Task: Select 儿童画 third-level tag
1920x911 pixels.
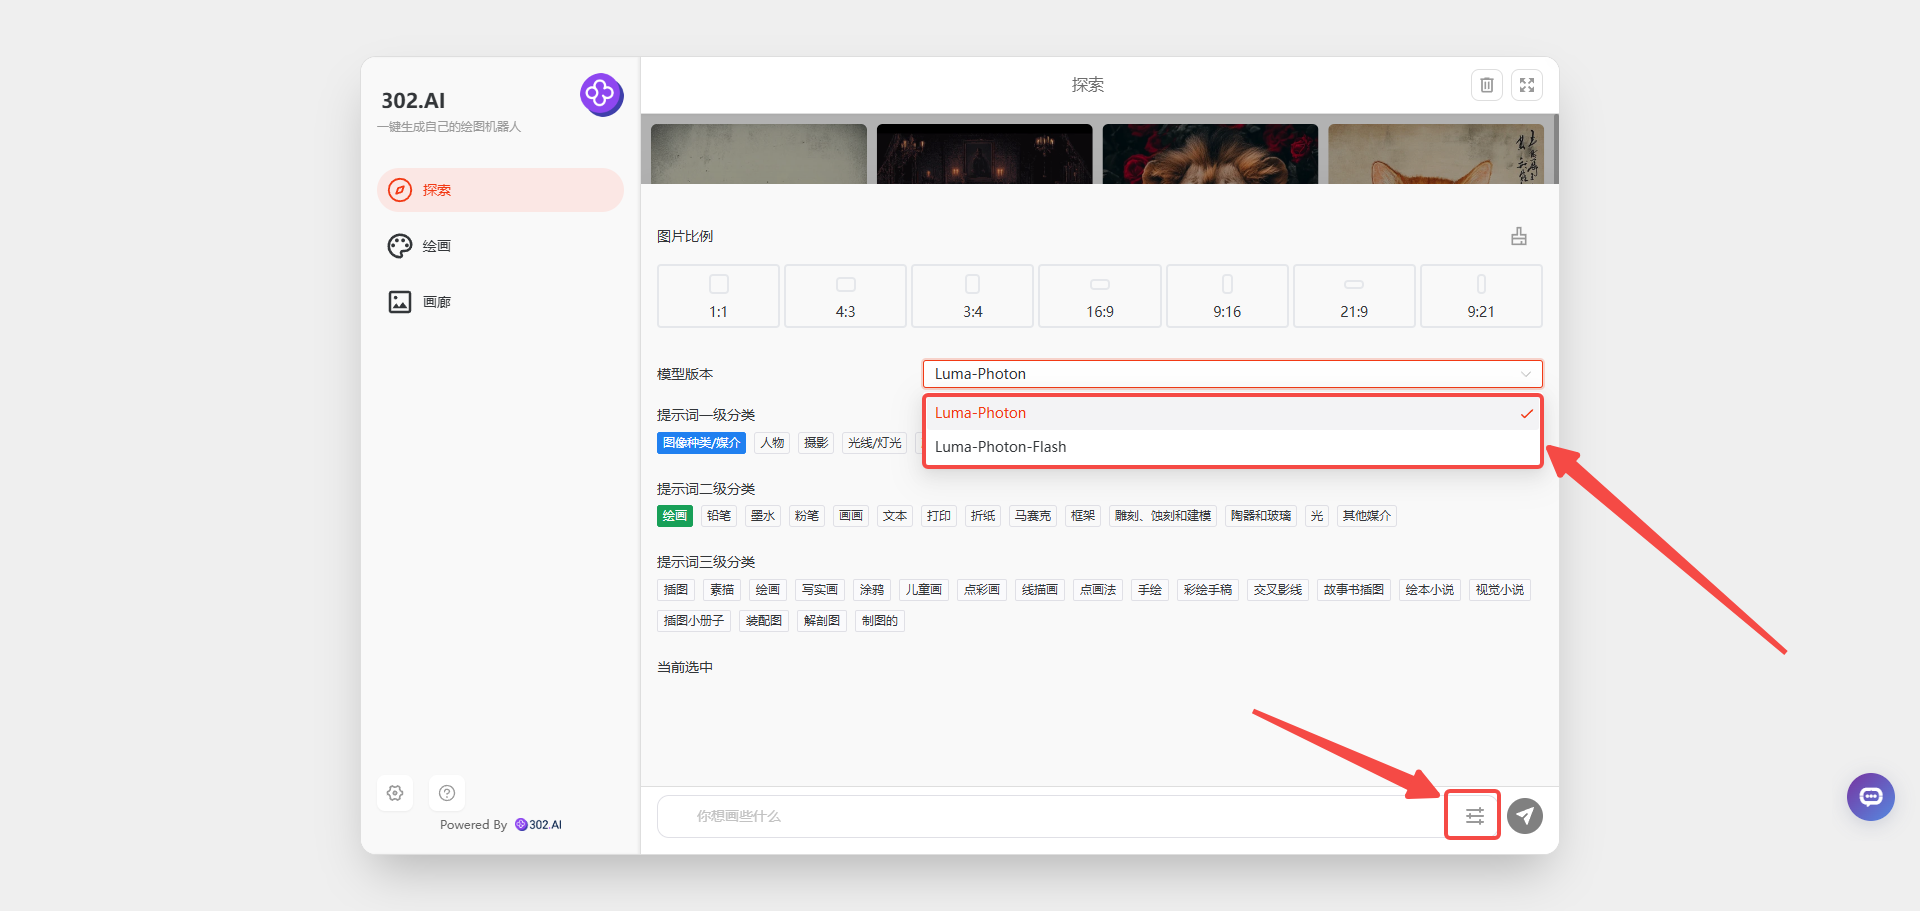Action: (x=924, y=590)
